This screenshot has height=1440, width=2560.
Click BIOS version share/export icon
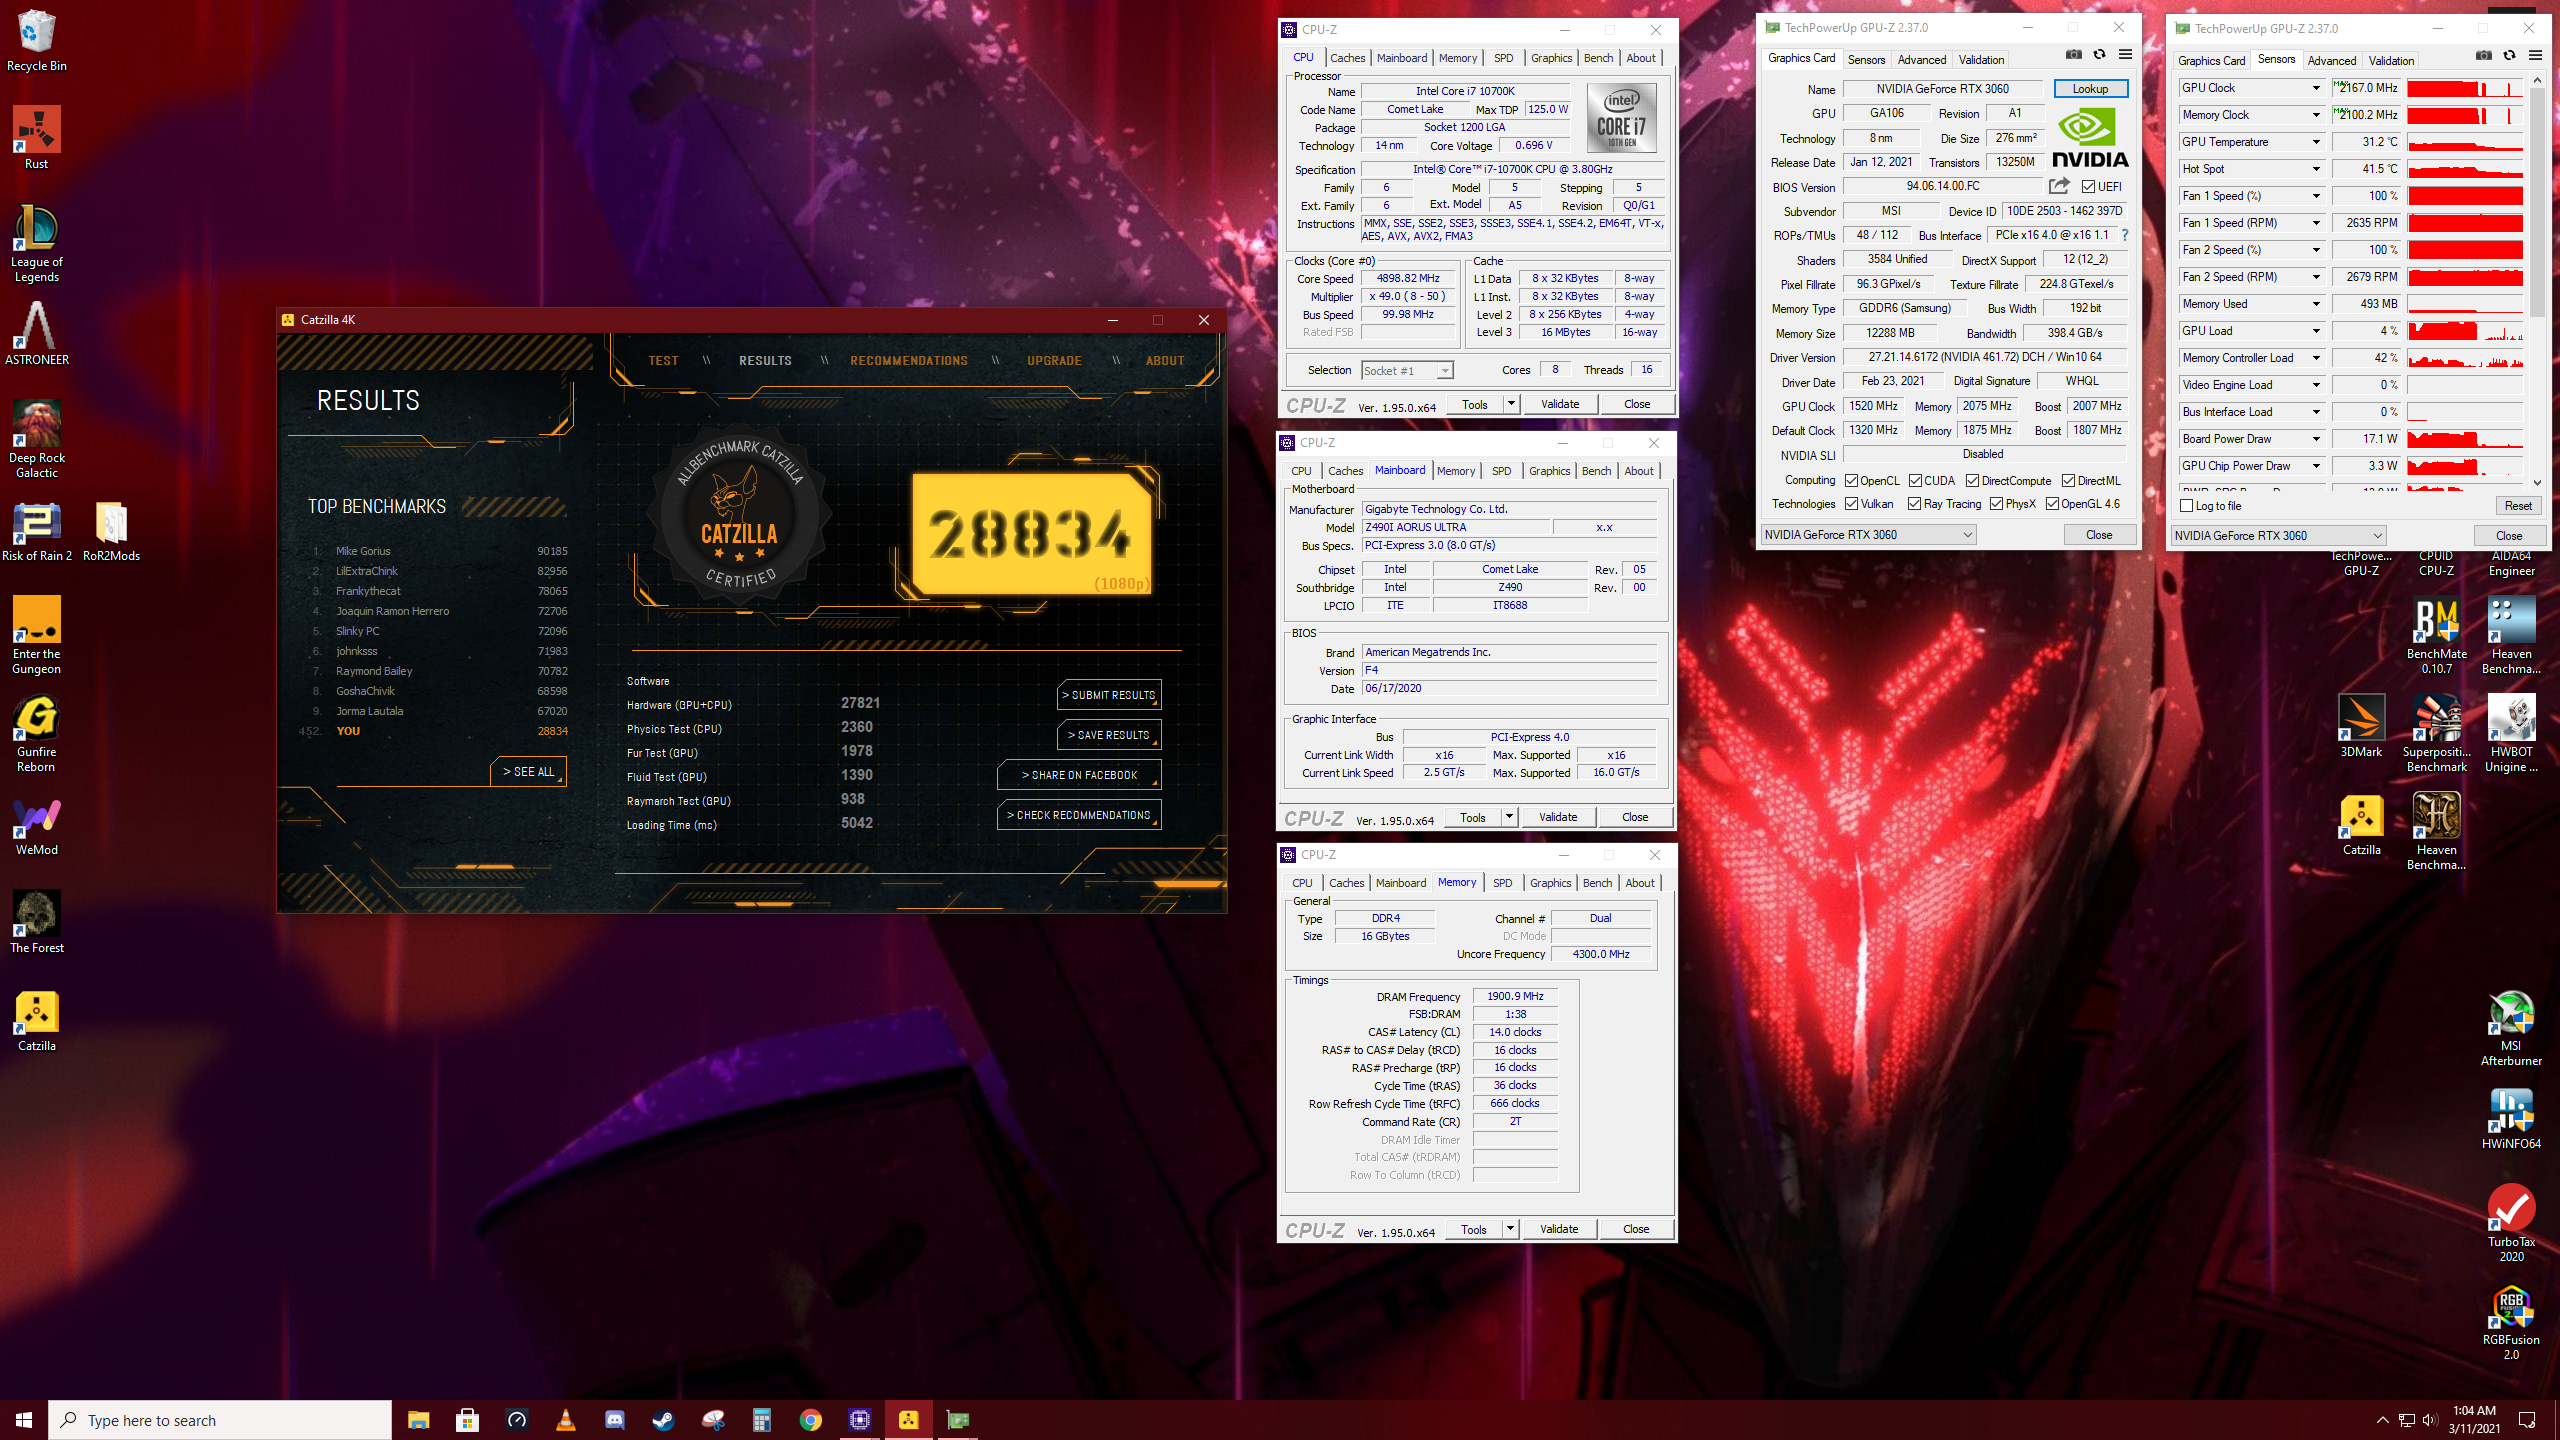[2059, 186]
